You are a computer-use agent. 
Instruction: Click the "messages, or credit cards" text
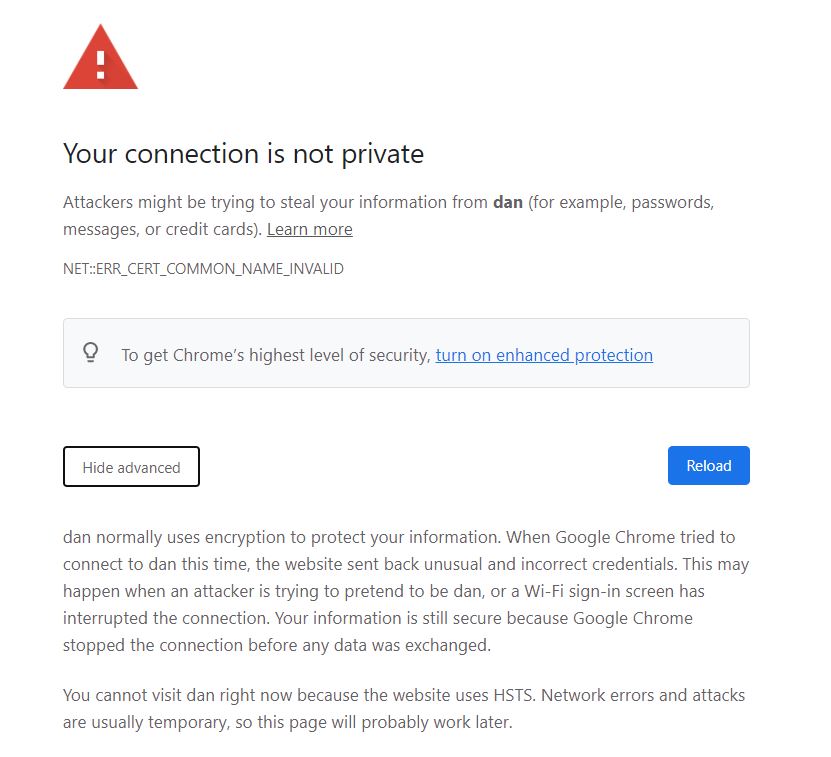click(162, 229)
